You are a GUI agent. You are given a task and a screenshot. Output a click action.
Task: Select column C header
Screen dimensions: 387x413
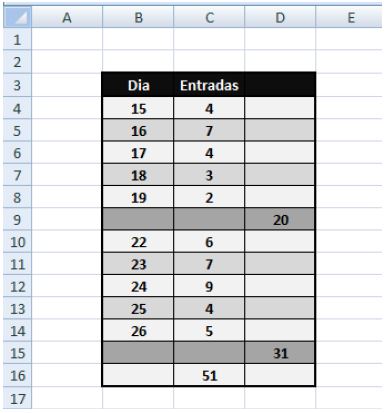209,17
